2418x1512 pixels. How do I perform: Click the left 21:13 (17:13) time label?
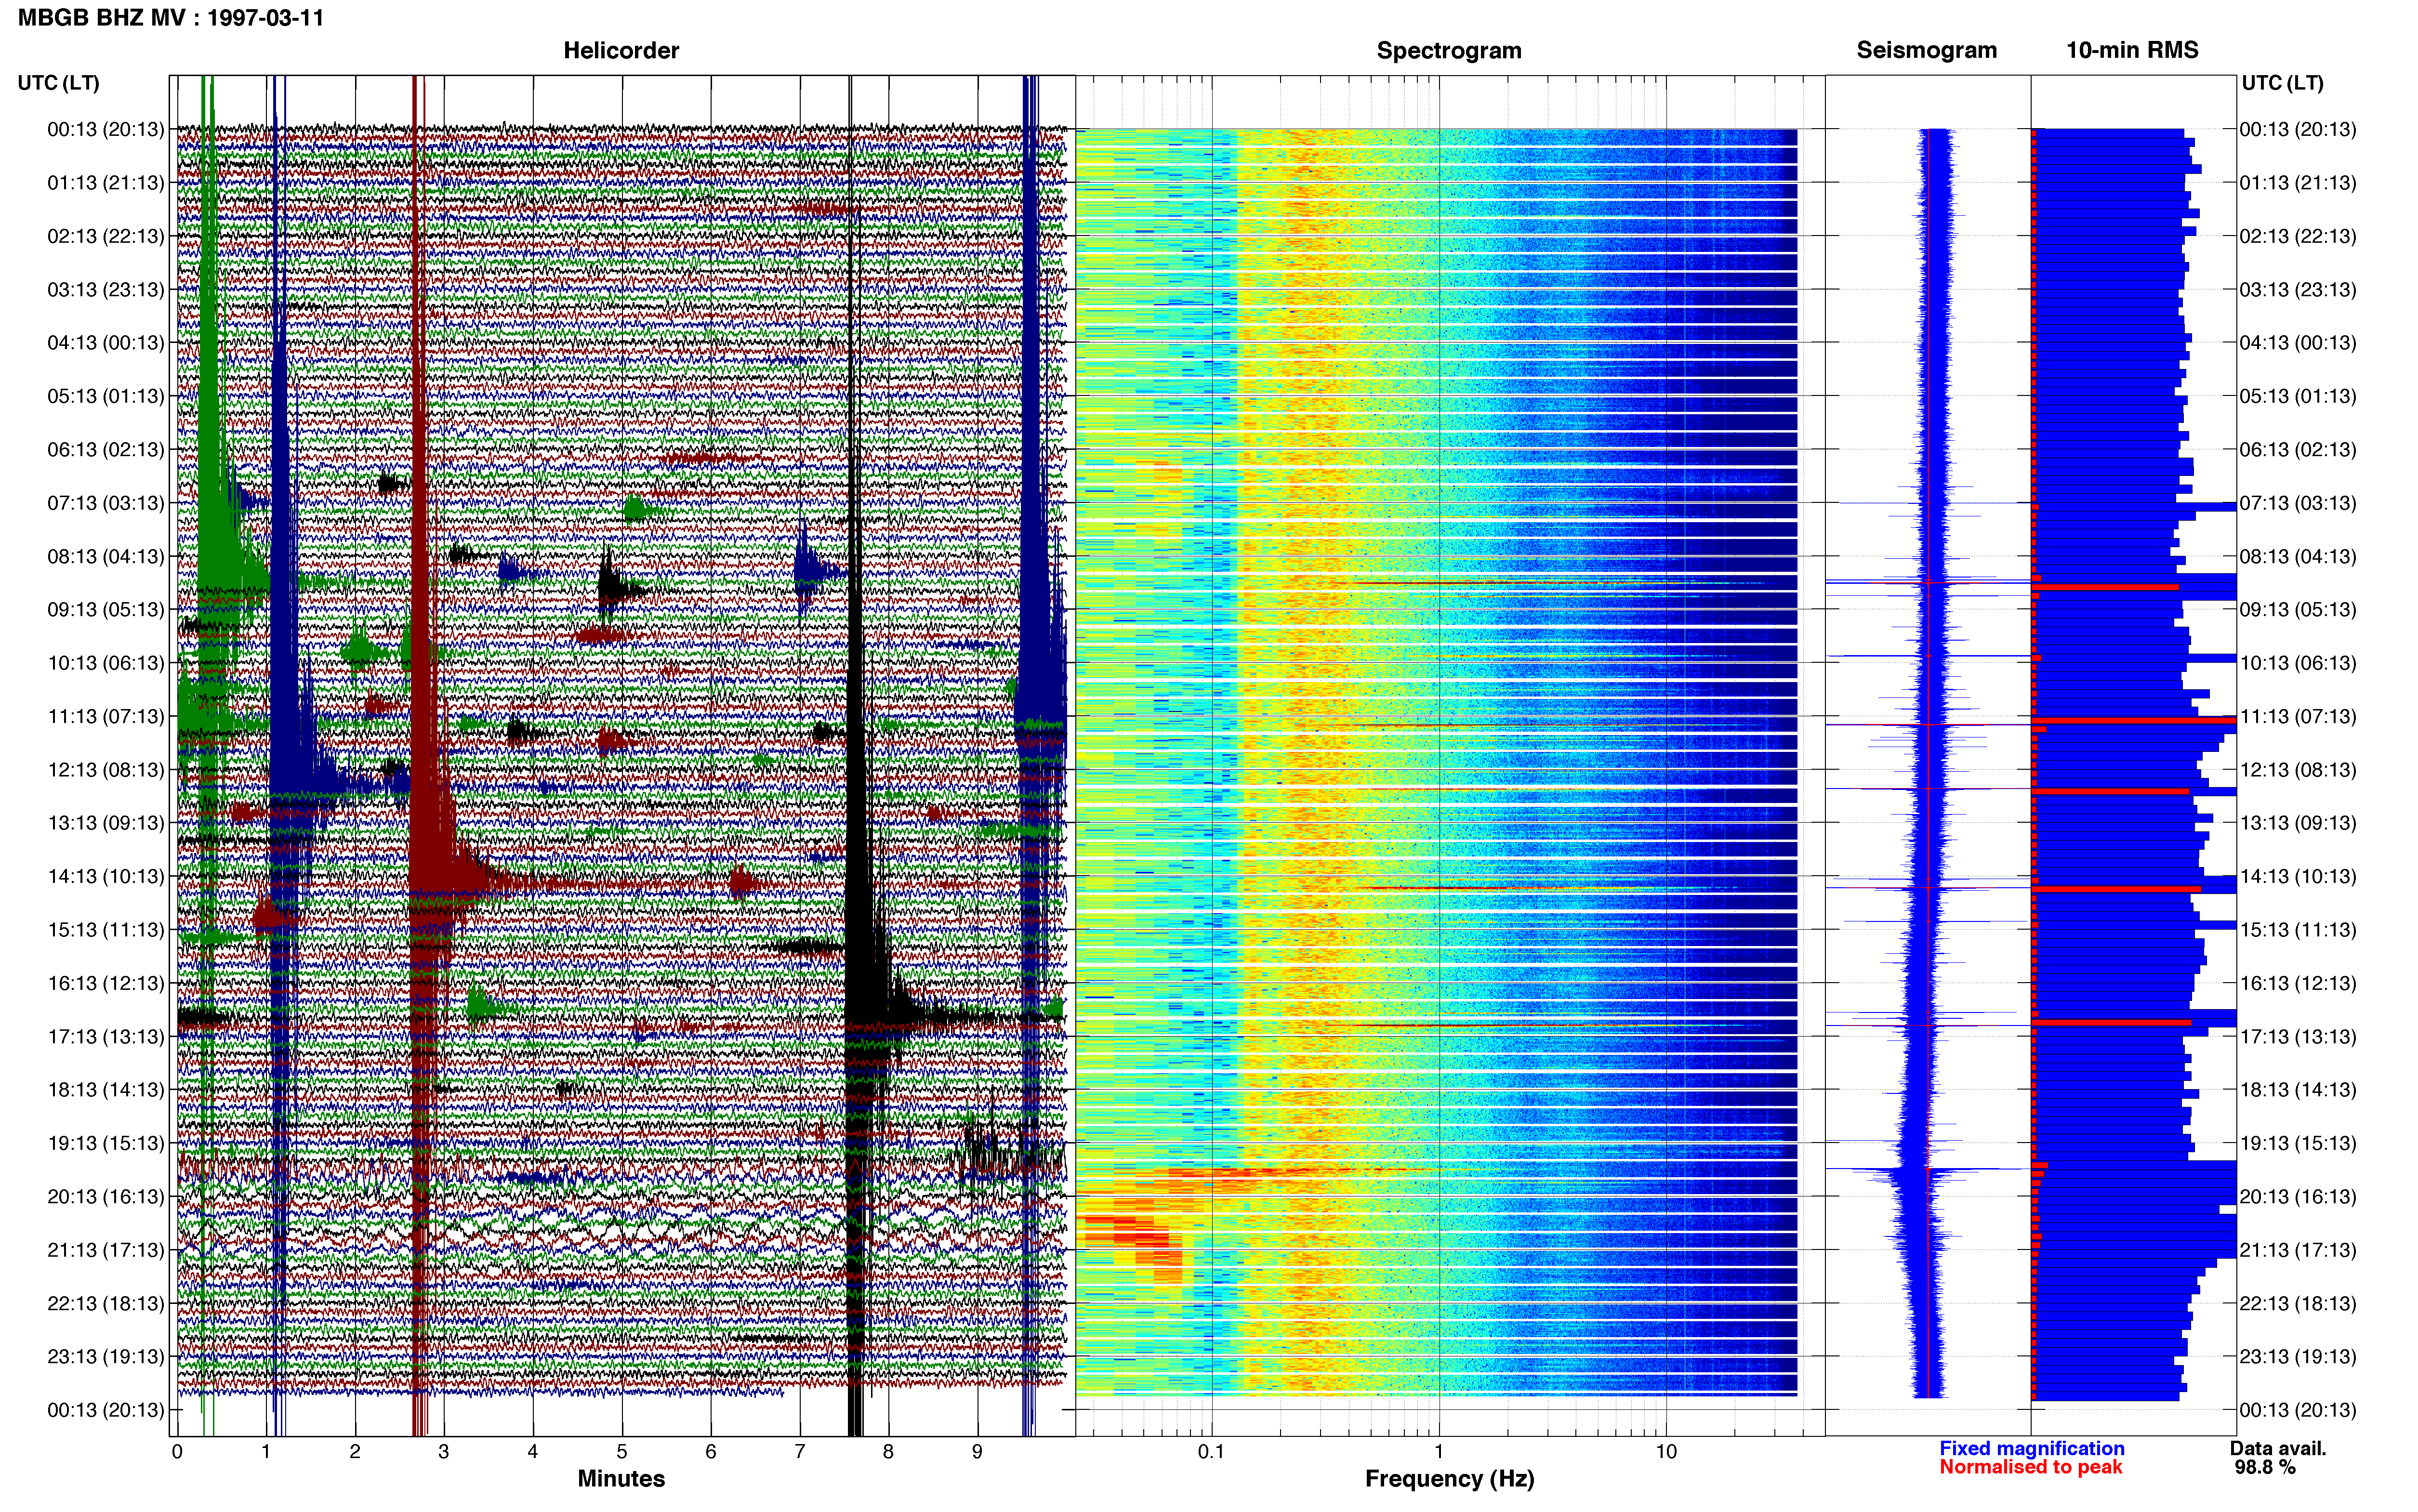pyautogui.click(x=106, y=1250)
